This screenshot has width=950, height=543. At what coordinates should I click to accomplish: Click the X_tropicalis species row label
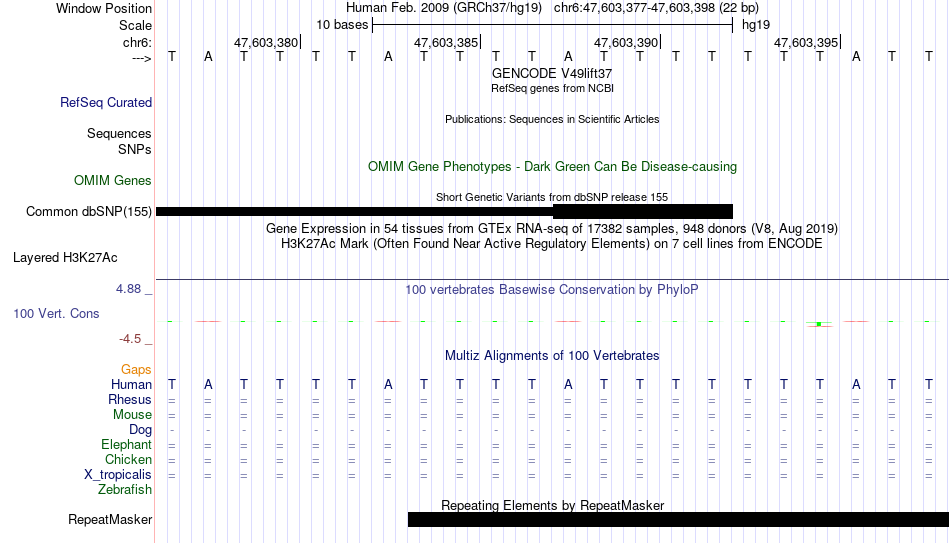point(118,475)
